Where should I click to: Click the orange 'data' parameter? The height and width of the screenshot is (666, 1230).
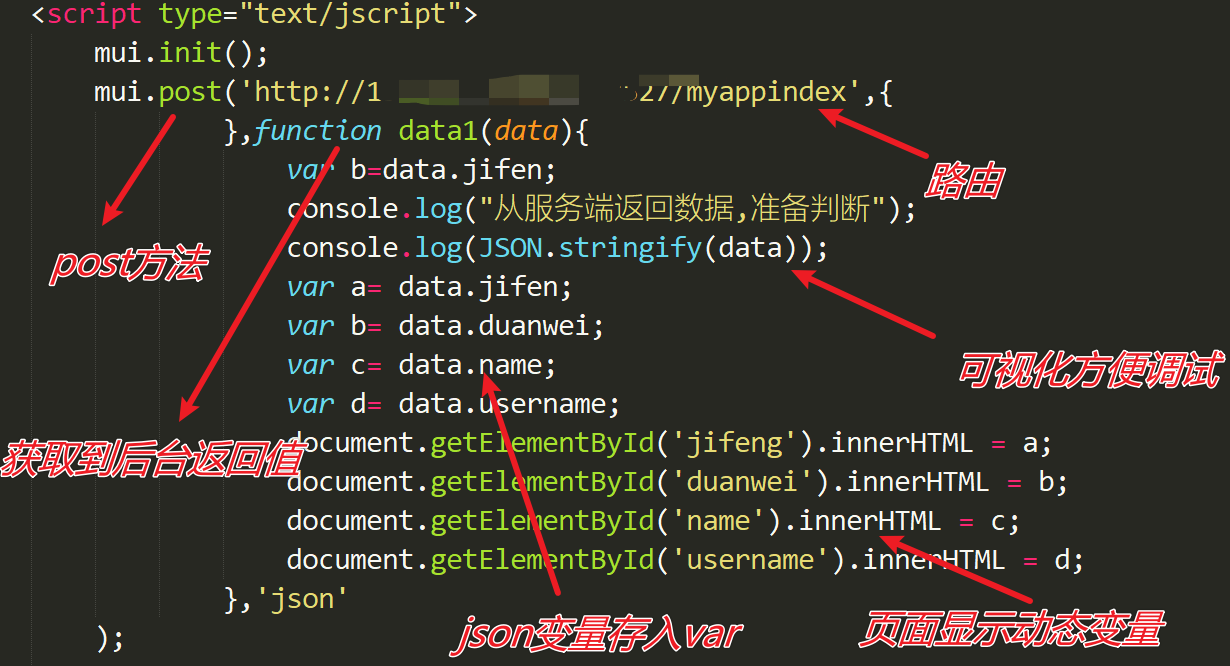point(526,131)
